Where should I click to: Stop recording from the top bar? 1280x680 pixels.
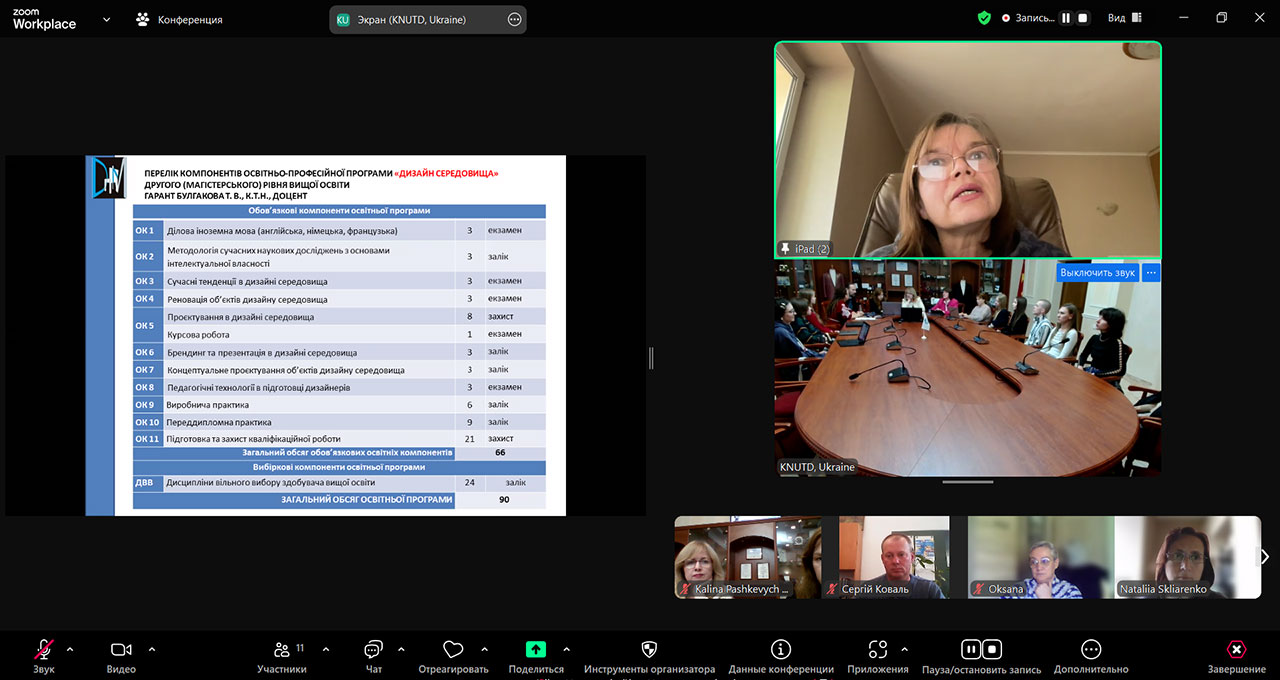pyautogui.click(x=1081, y=18)
